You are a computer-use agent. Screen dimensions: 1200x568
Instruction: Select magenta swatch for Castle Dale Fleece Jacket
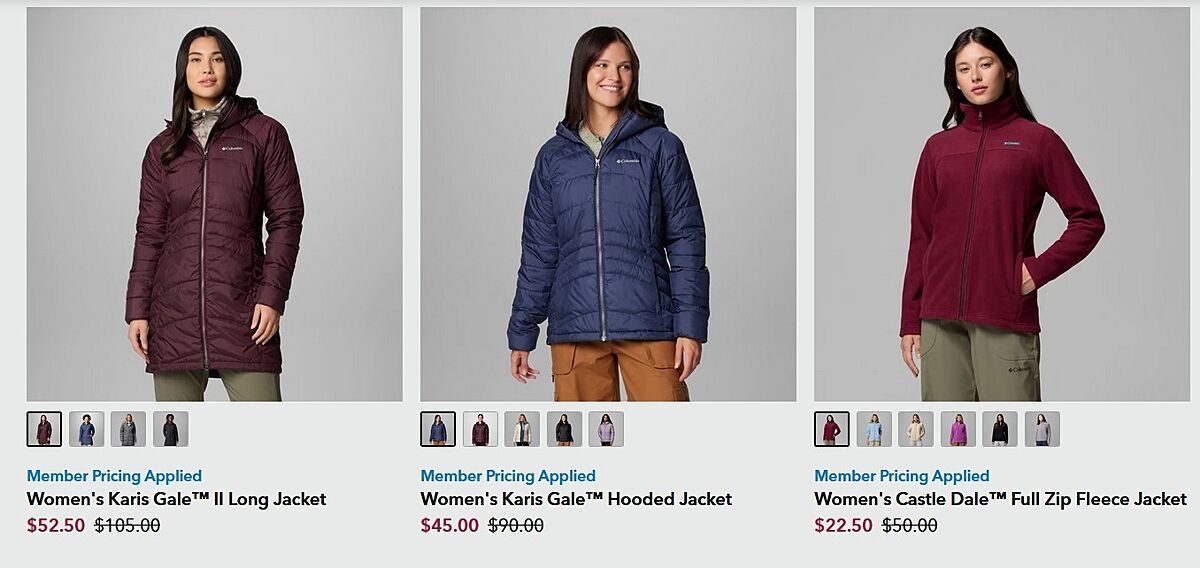coord(958,429)
